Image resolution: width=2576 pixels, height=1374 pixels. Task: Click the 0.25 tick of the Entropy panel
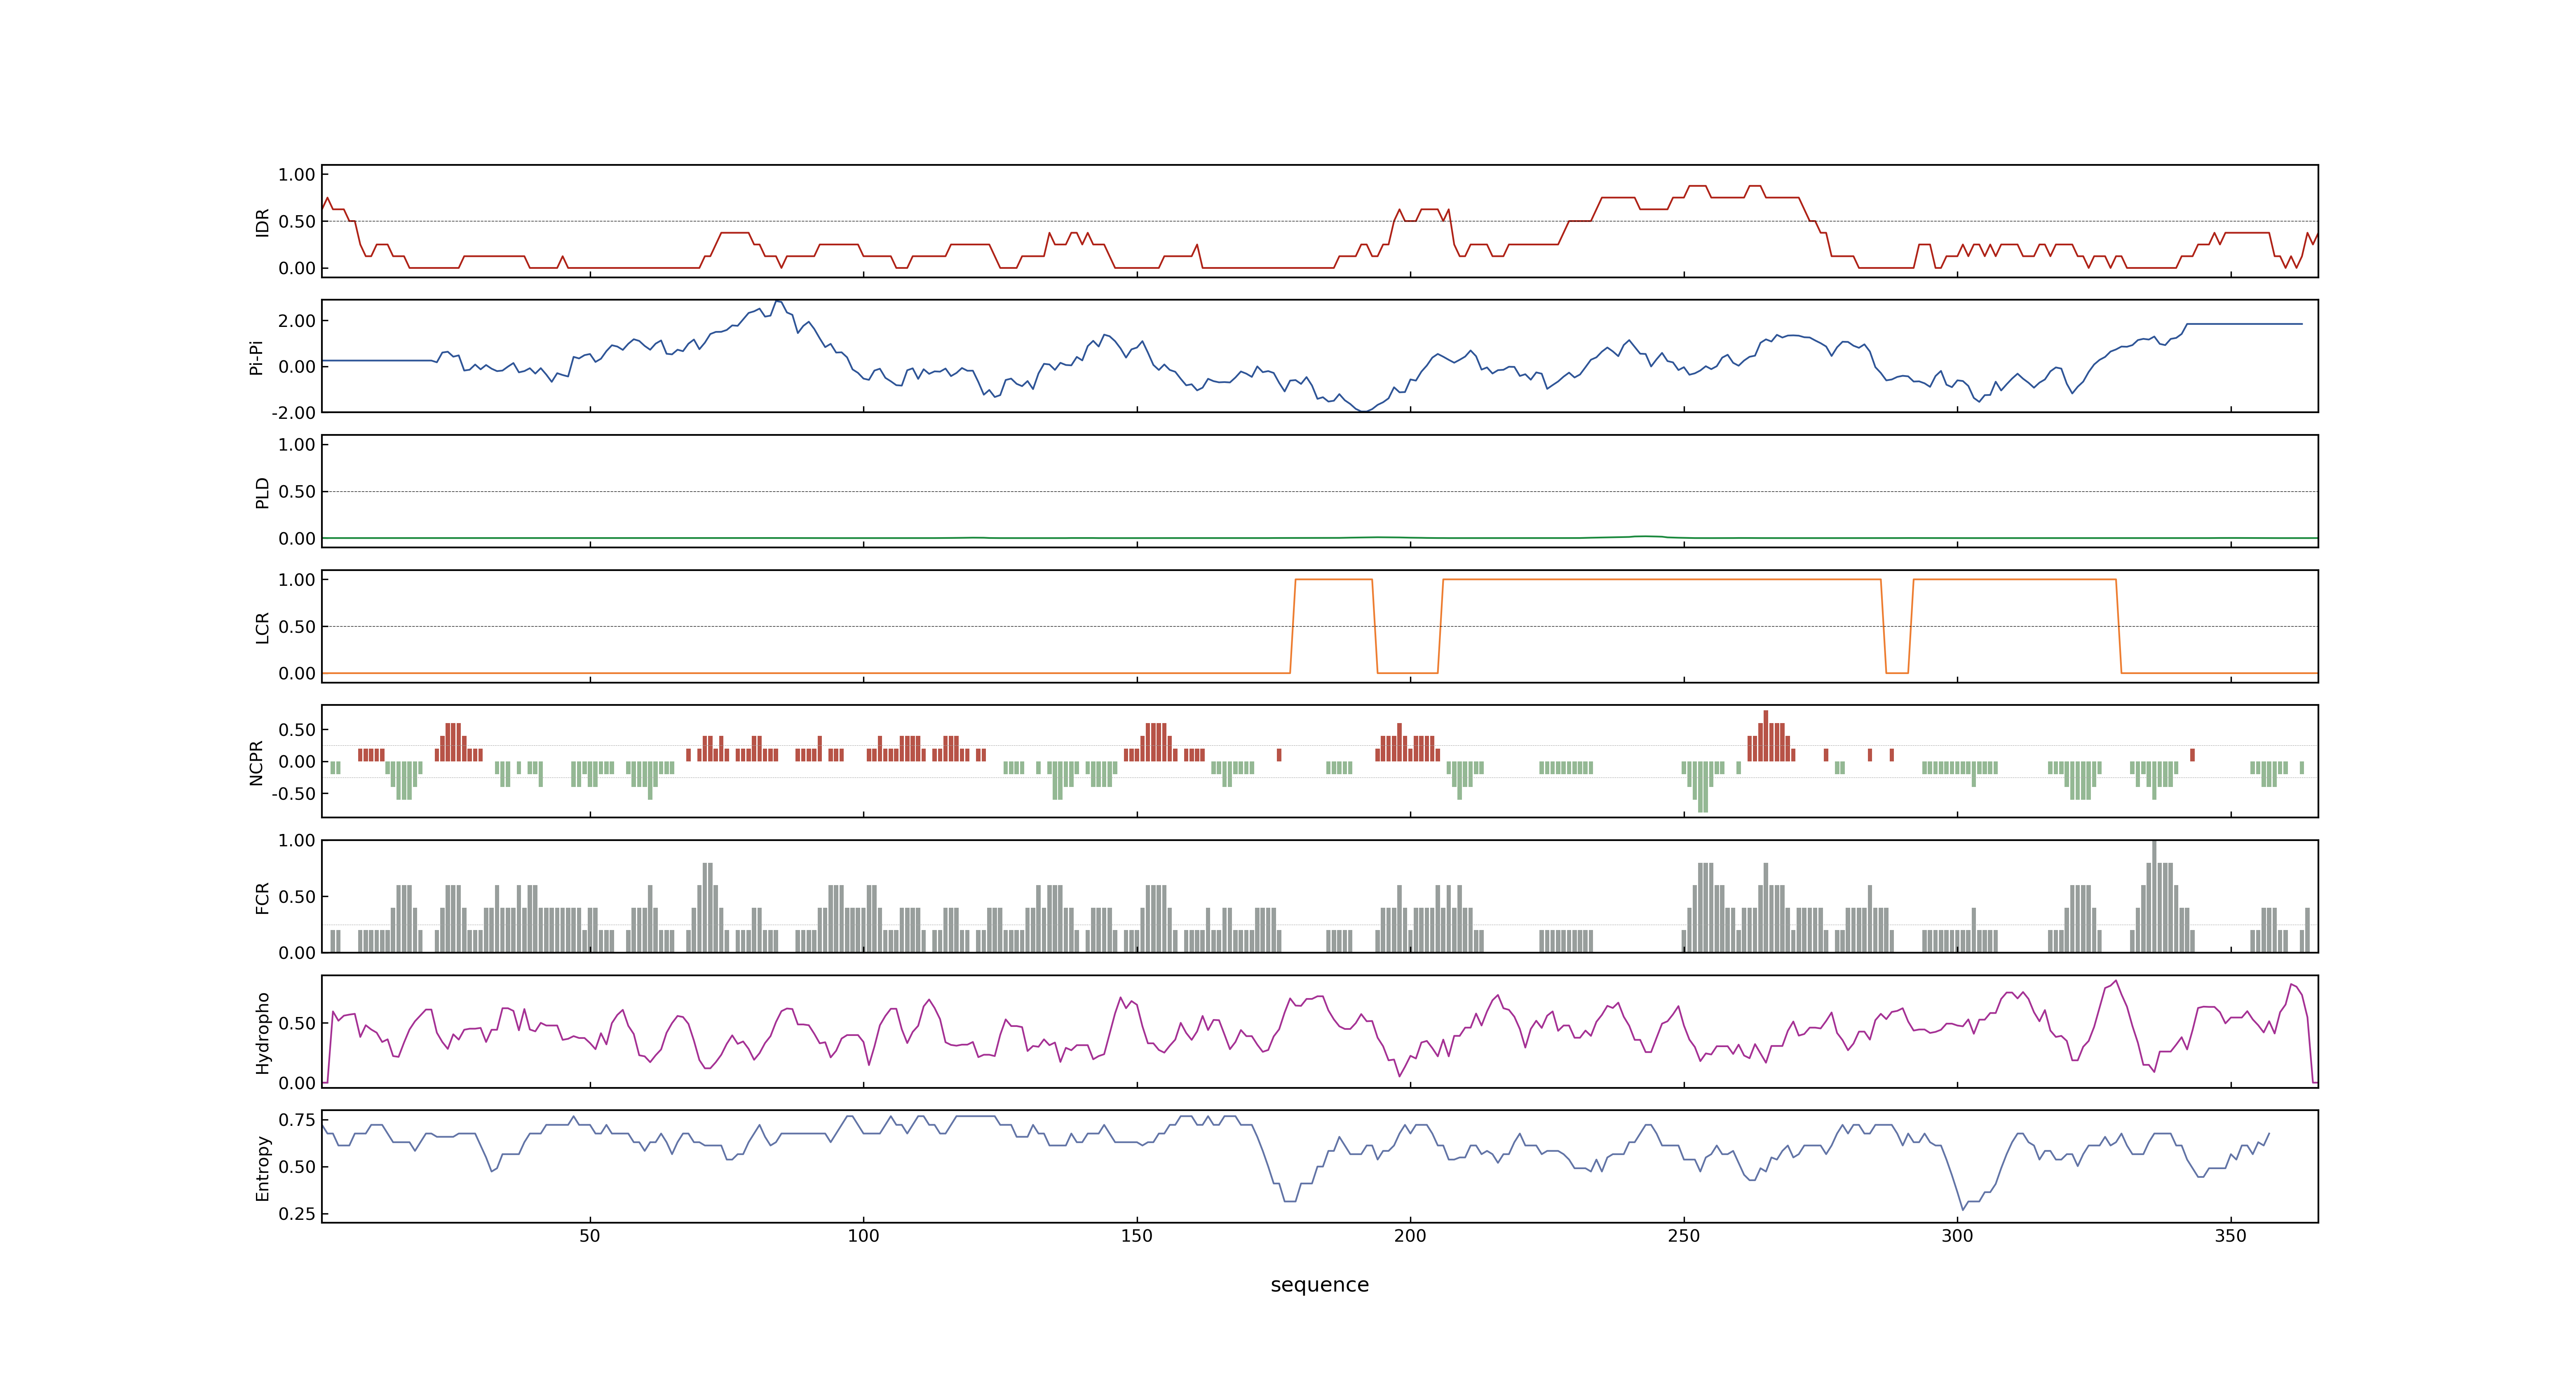coord(297,1214)
